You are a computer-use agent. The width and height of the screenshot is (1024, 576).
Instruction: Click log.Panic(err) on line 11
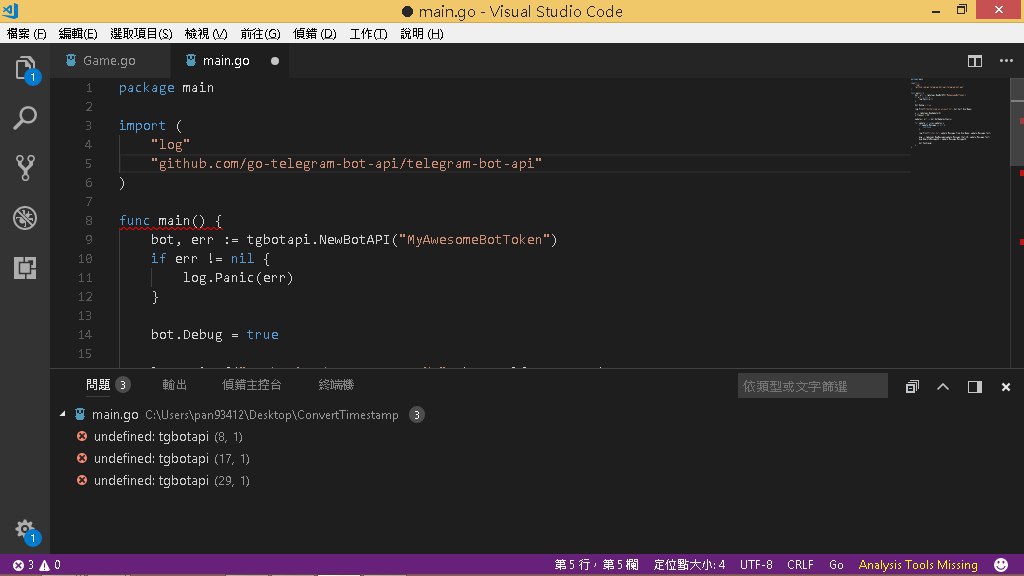[x=238, y=278]
